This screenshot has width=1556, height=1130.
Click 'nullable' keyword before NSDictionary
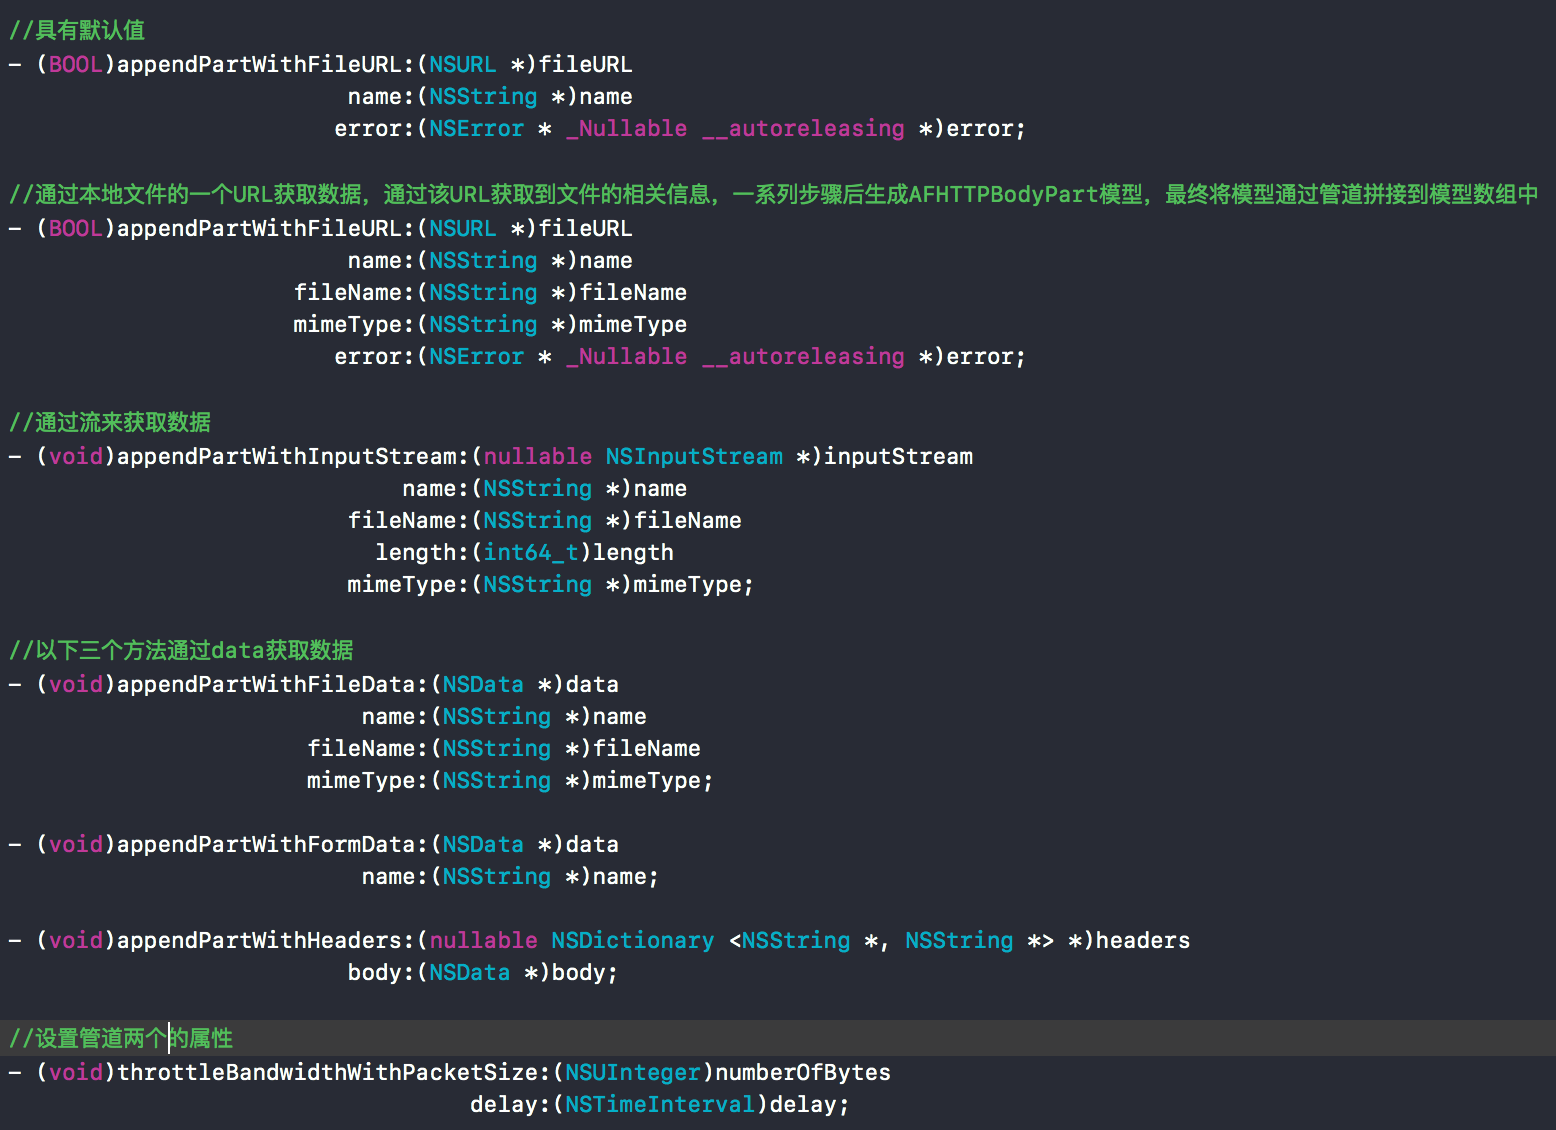[x=483, y=940]
